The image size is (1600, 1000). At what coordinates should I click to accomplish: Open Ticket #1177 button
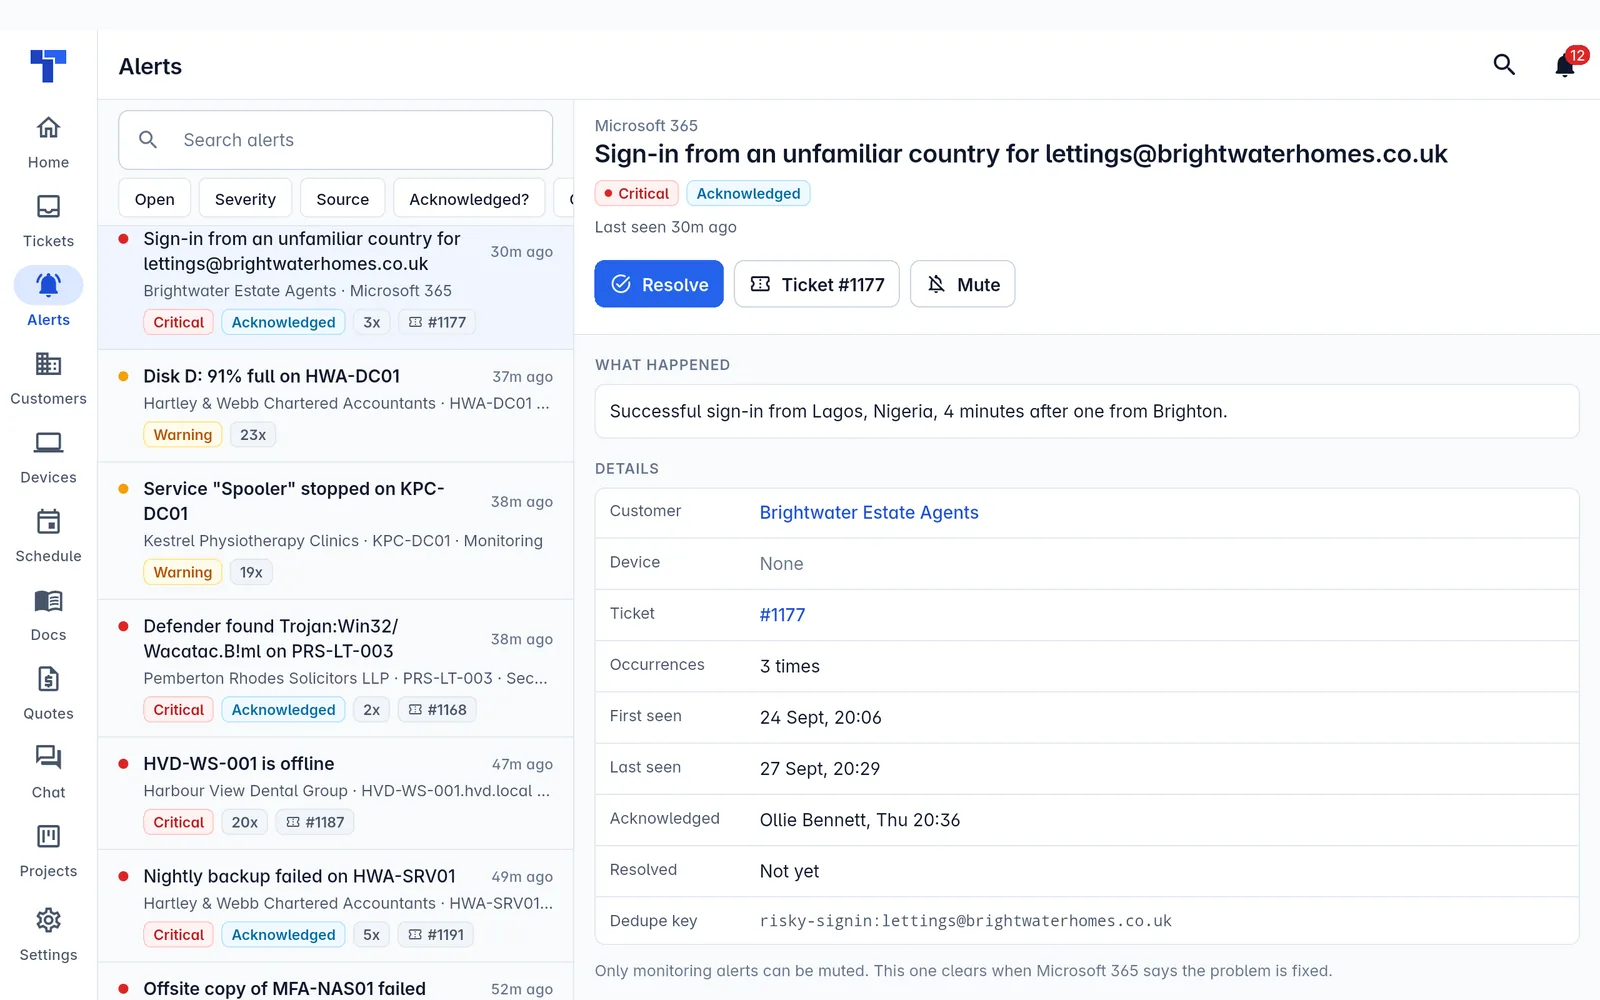817,284
